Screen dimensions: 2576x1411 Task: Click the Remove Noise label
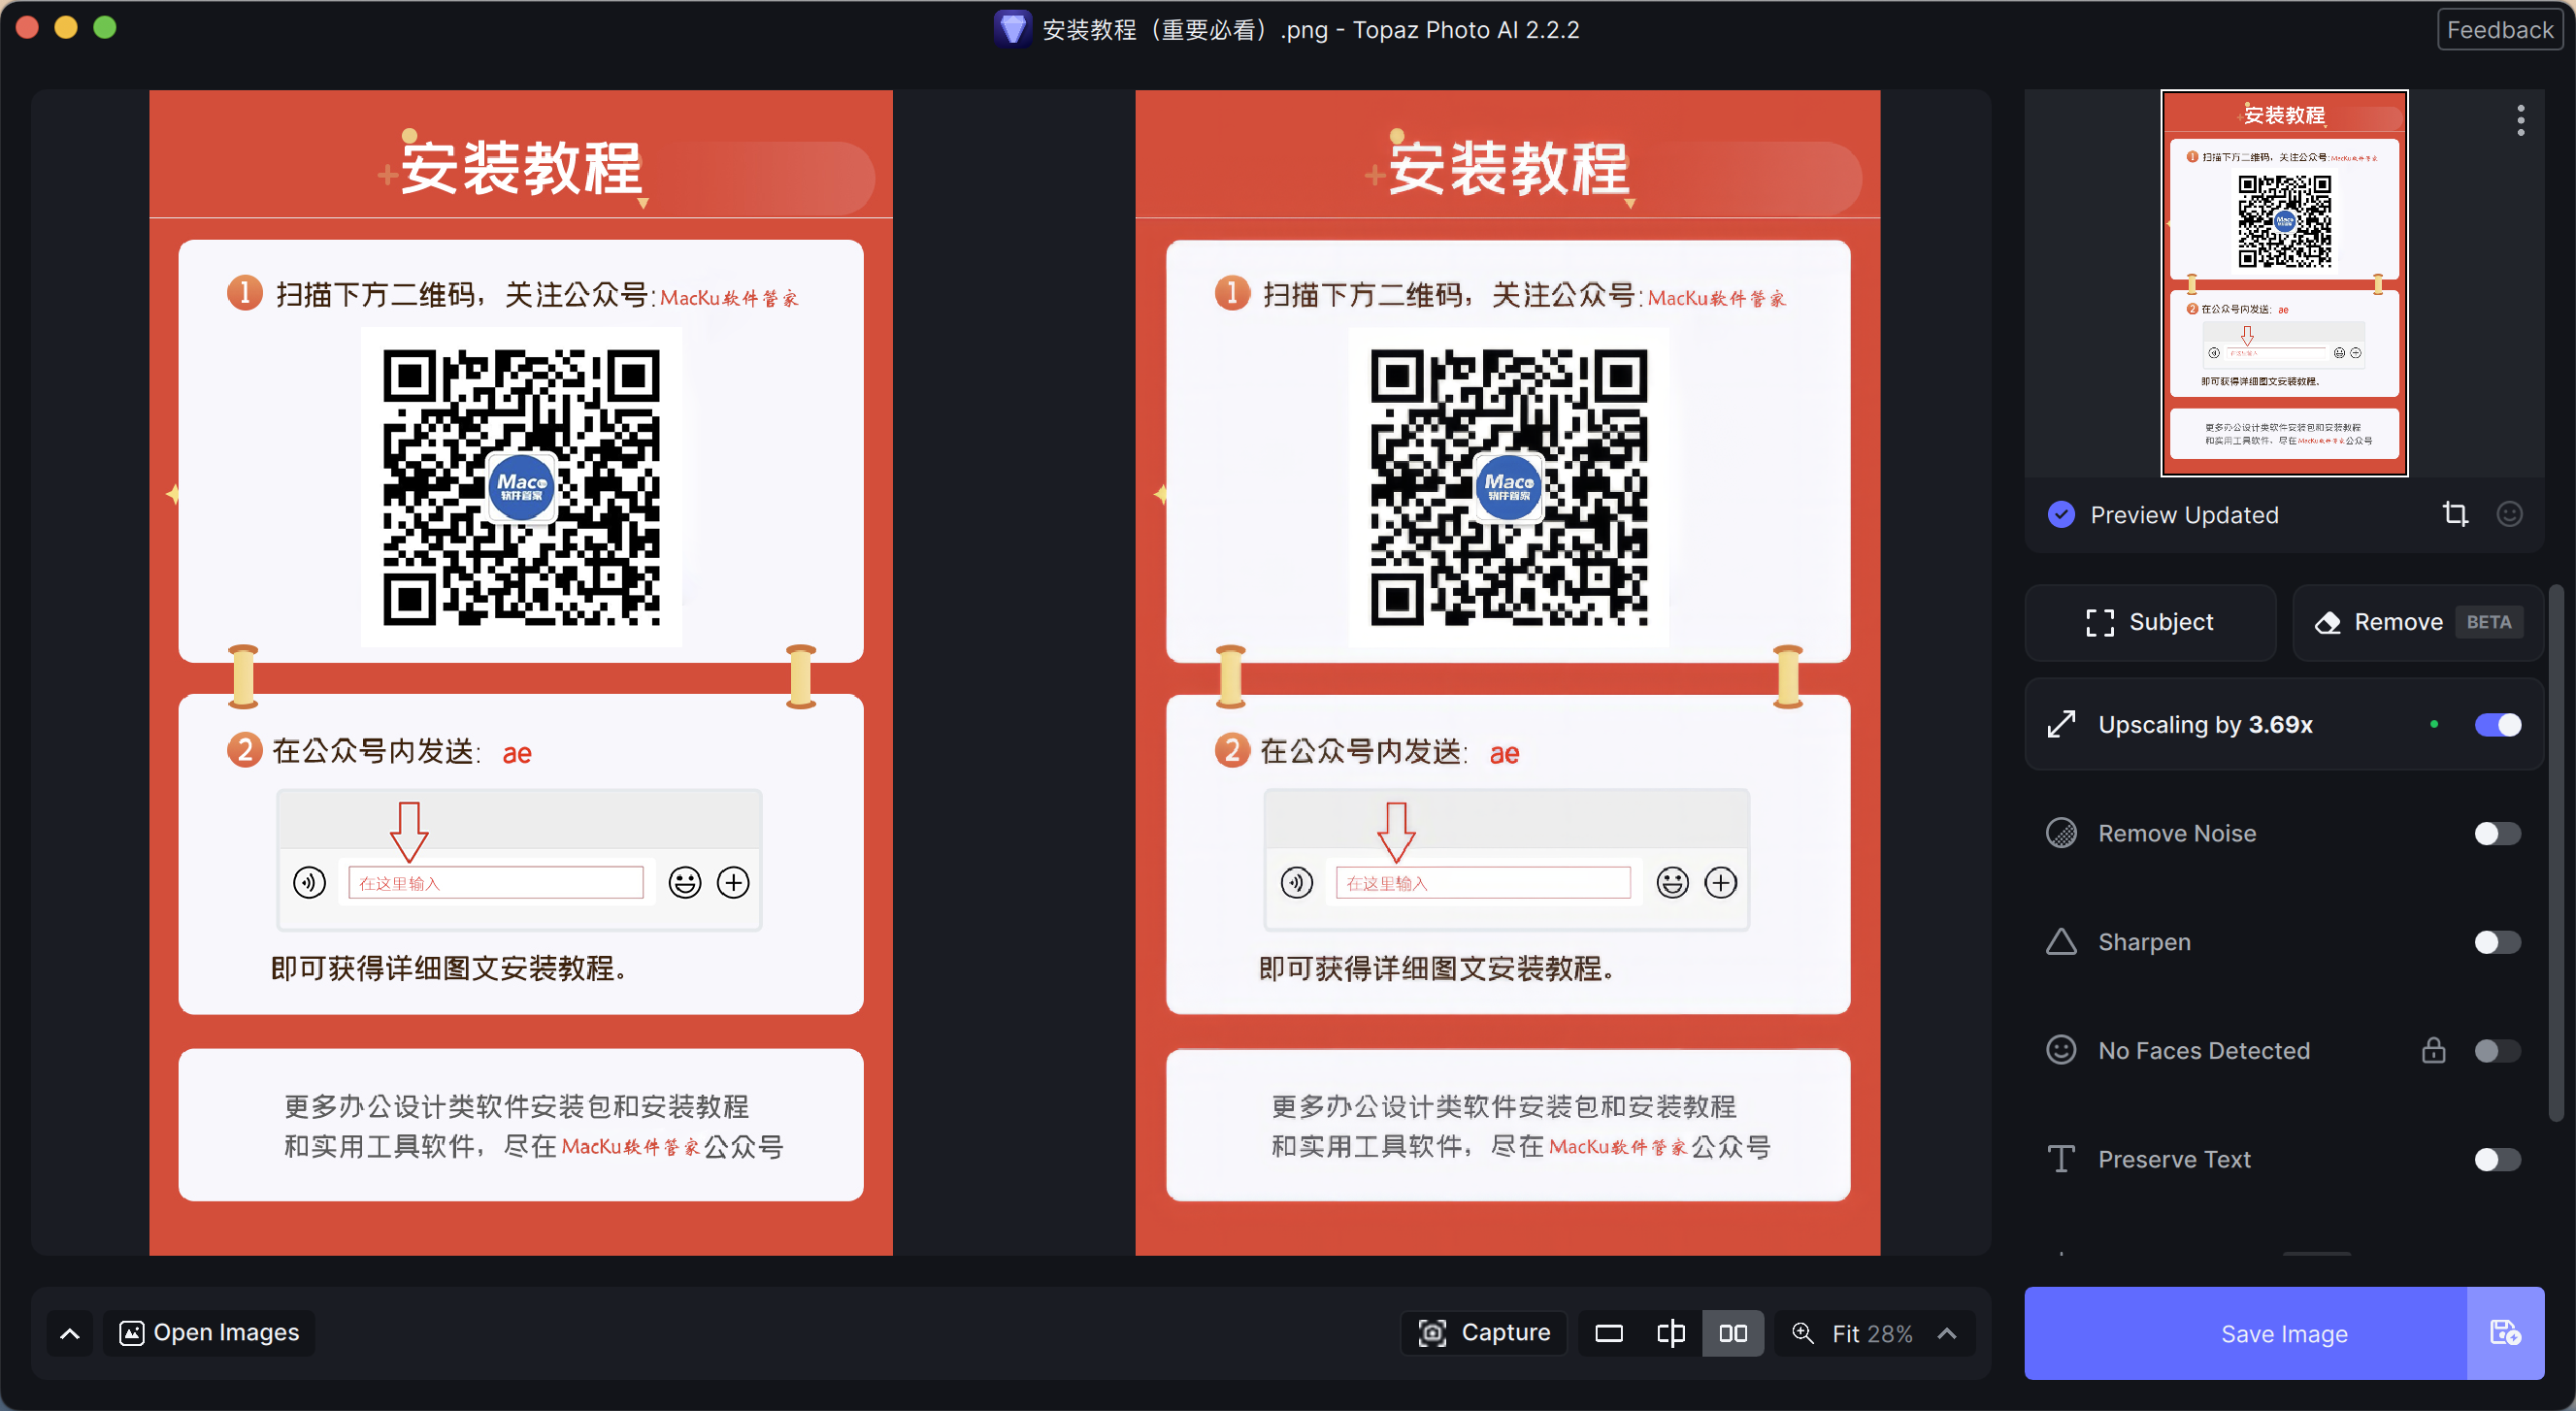point(2177,833)
